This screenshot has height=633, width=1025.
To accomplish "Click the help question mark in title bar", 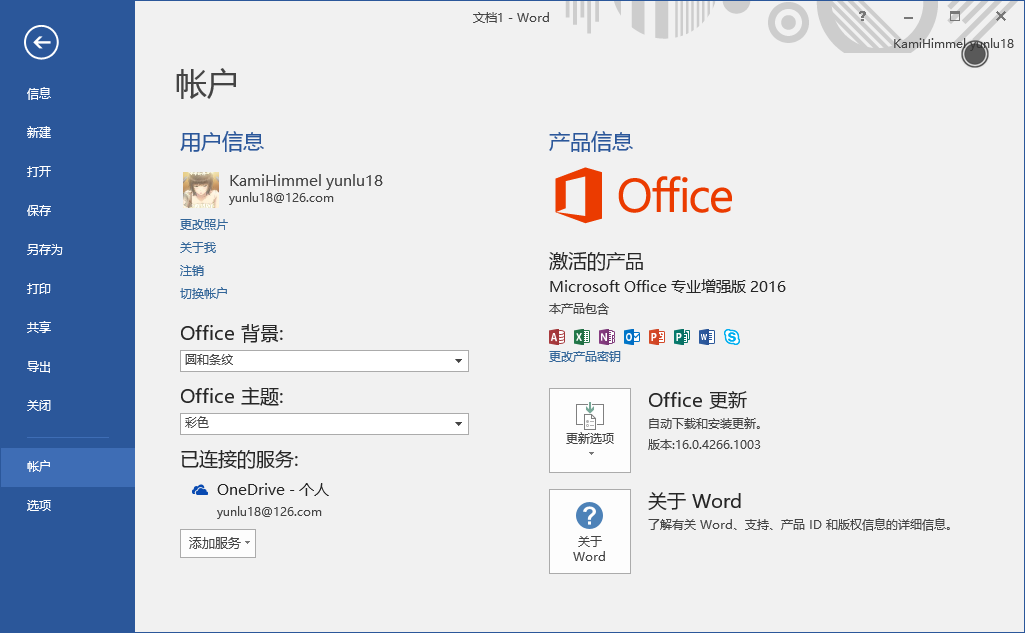I will 862,17.
